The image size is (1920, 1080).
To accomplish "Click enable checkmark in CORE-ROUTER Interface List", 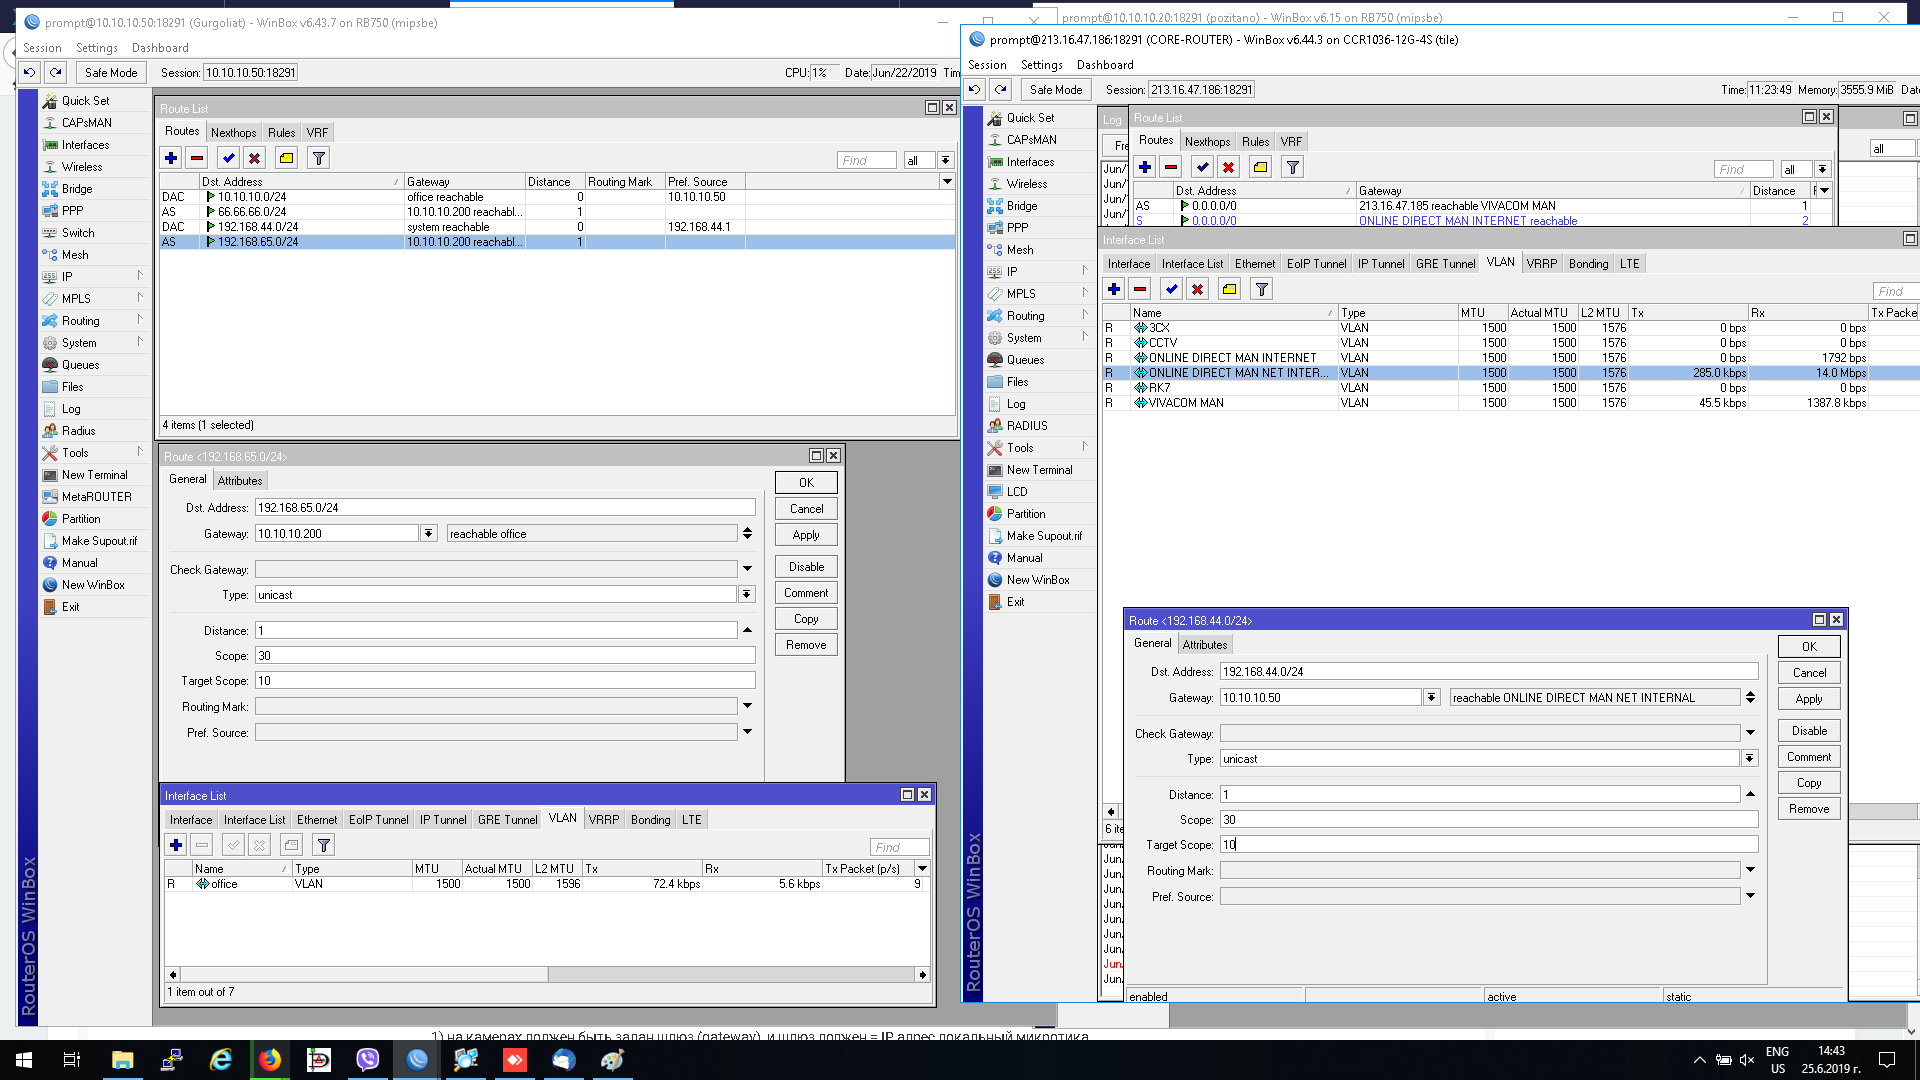I will coord(1172,289).
